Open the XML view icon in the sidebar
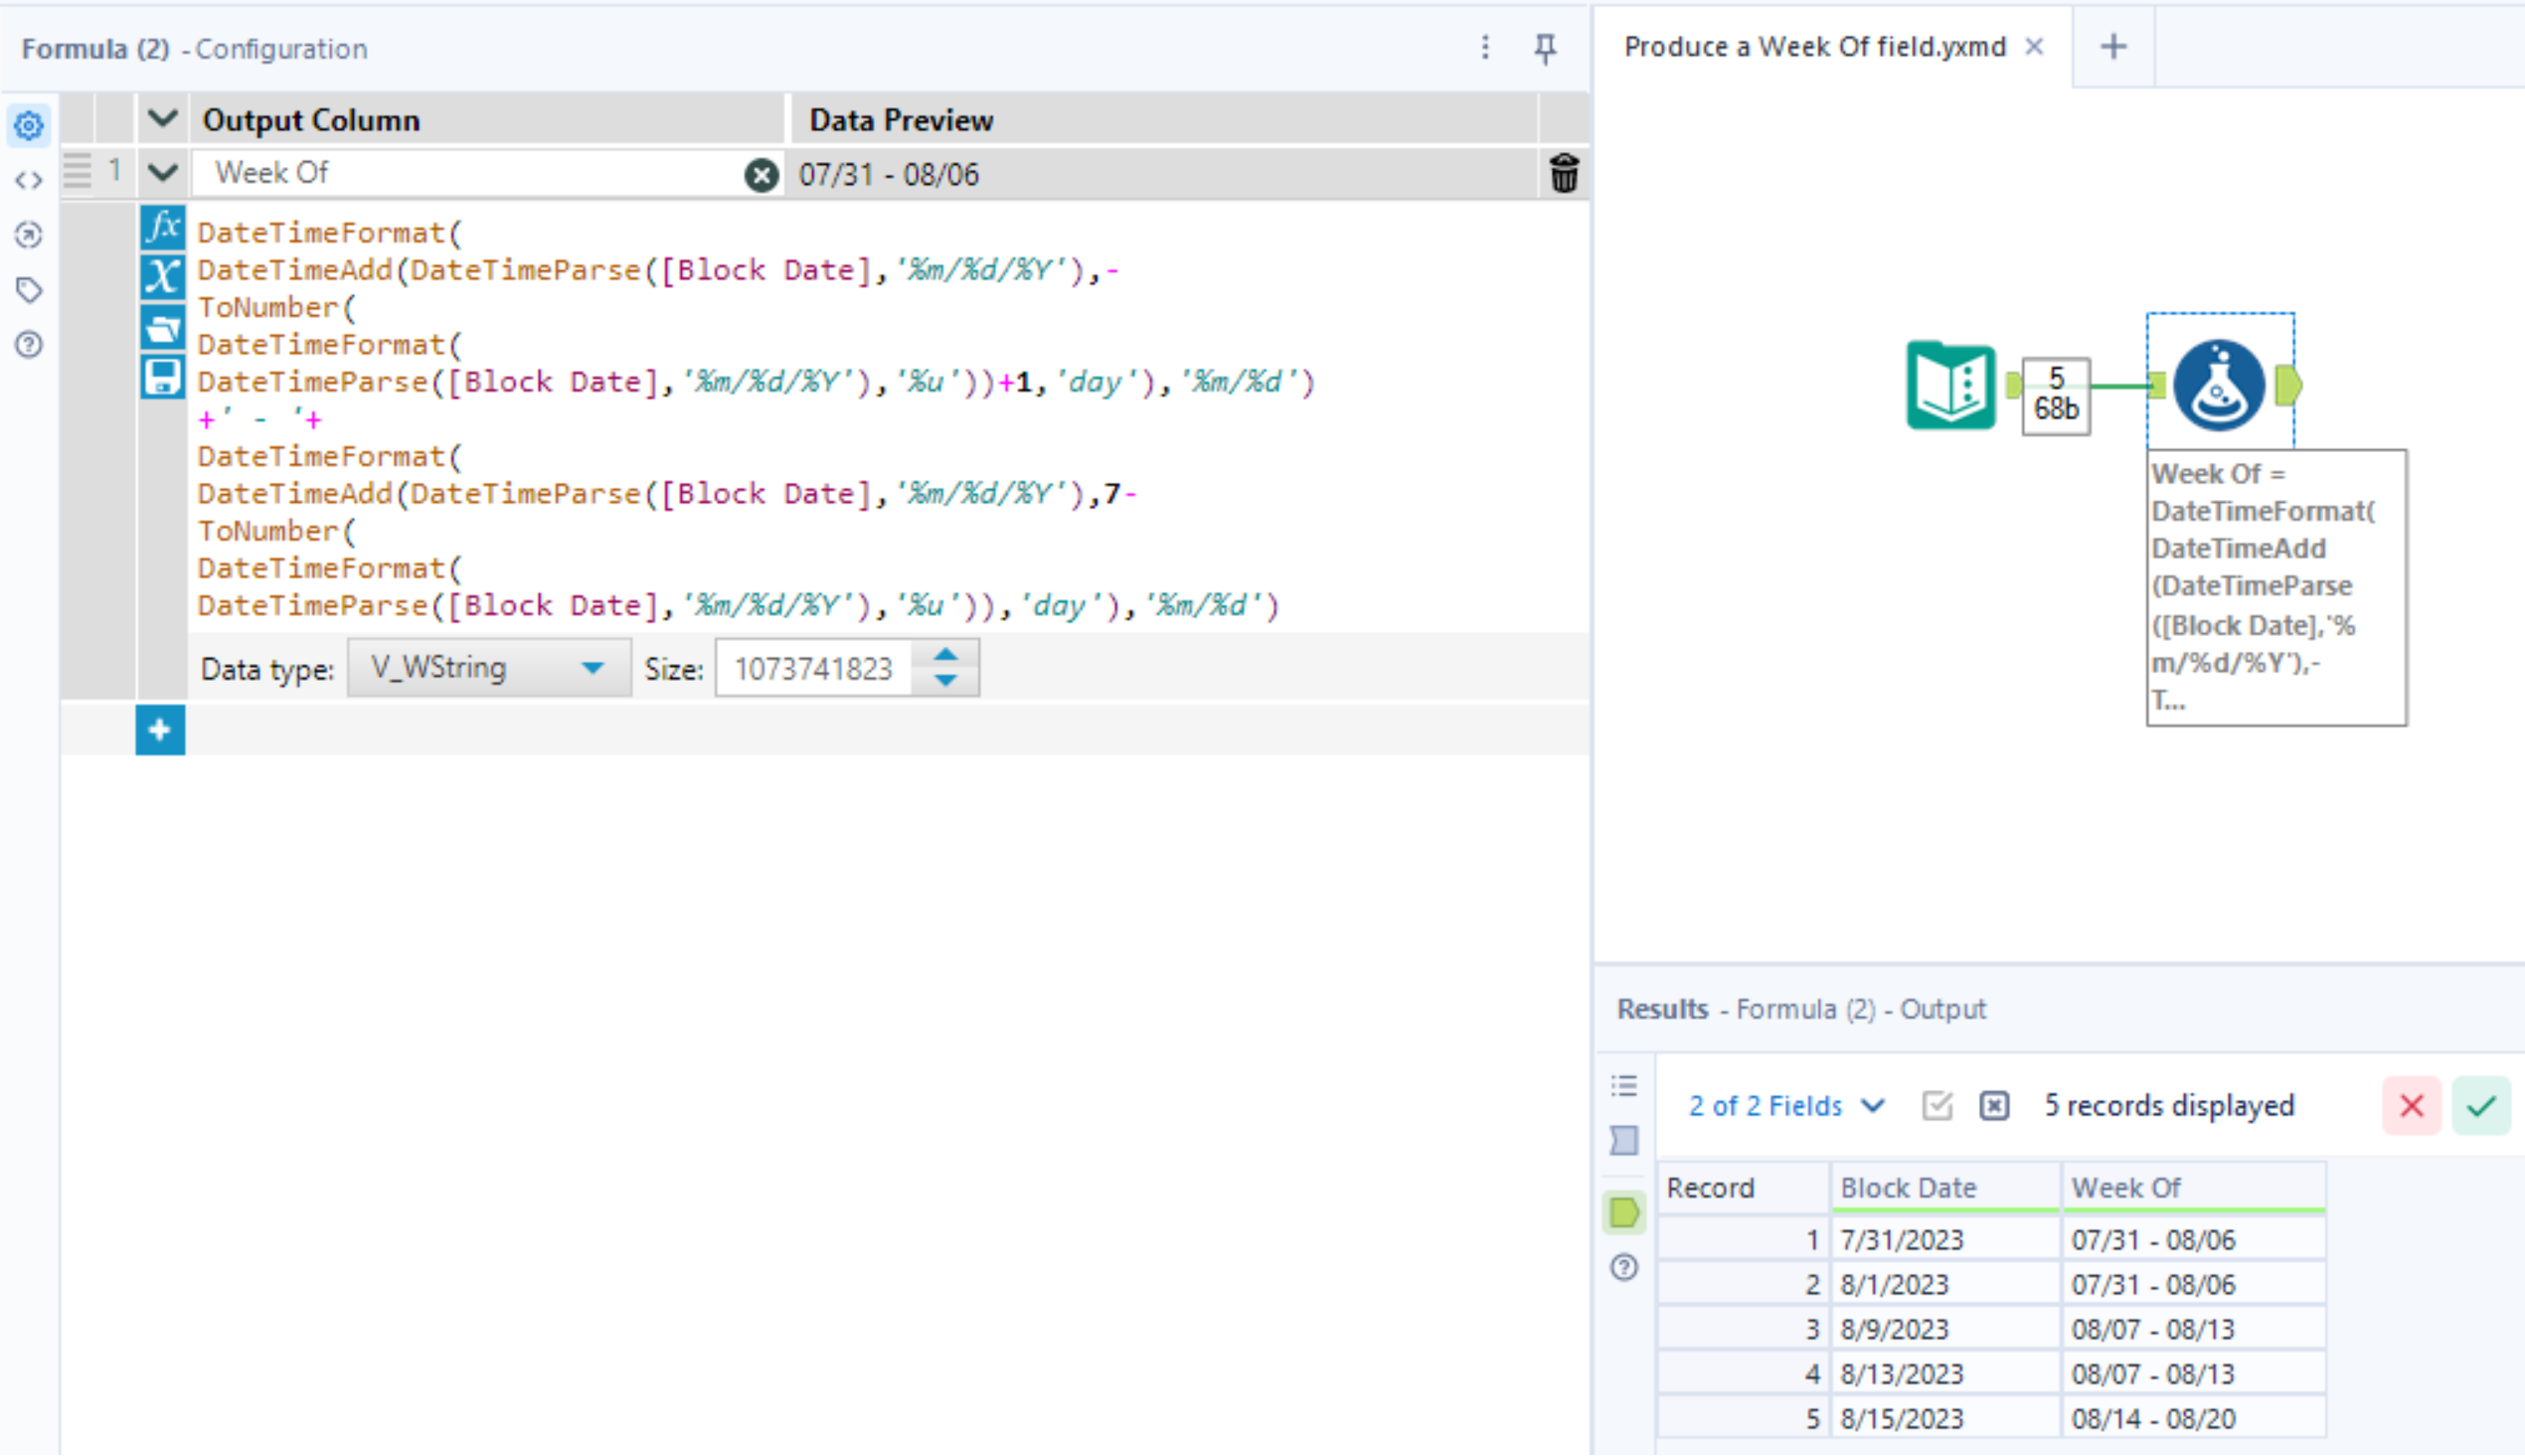Screen dimensions: 2525x1456 [29, 181]
